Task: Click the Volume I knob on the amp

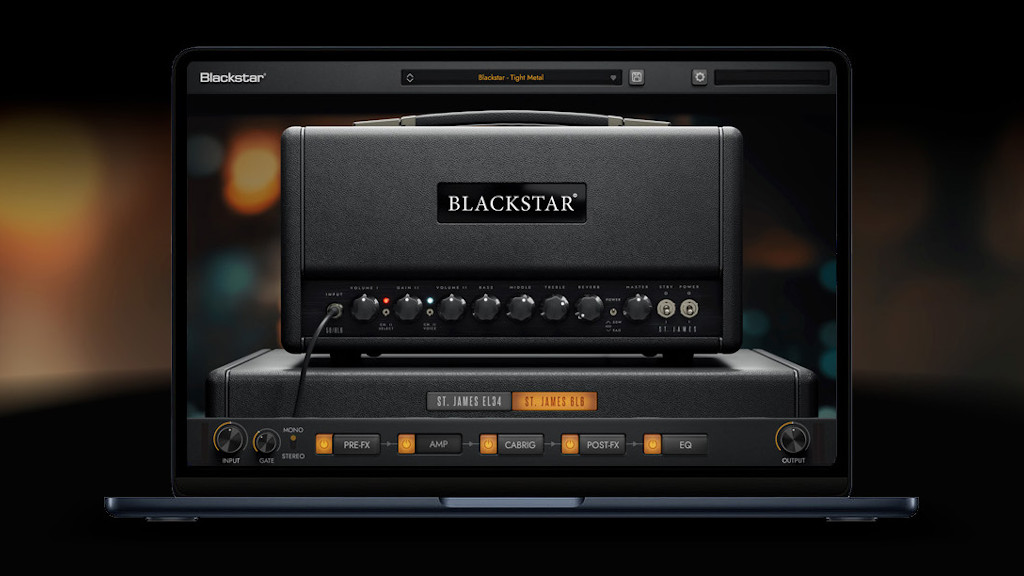Action: coord(365,307)
